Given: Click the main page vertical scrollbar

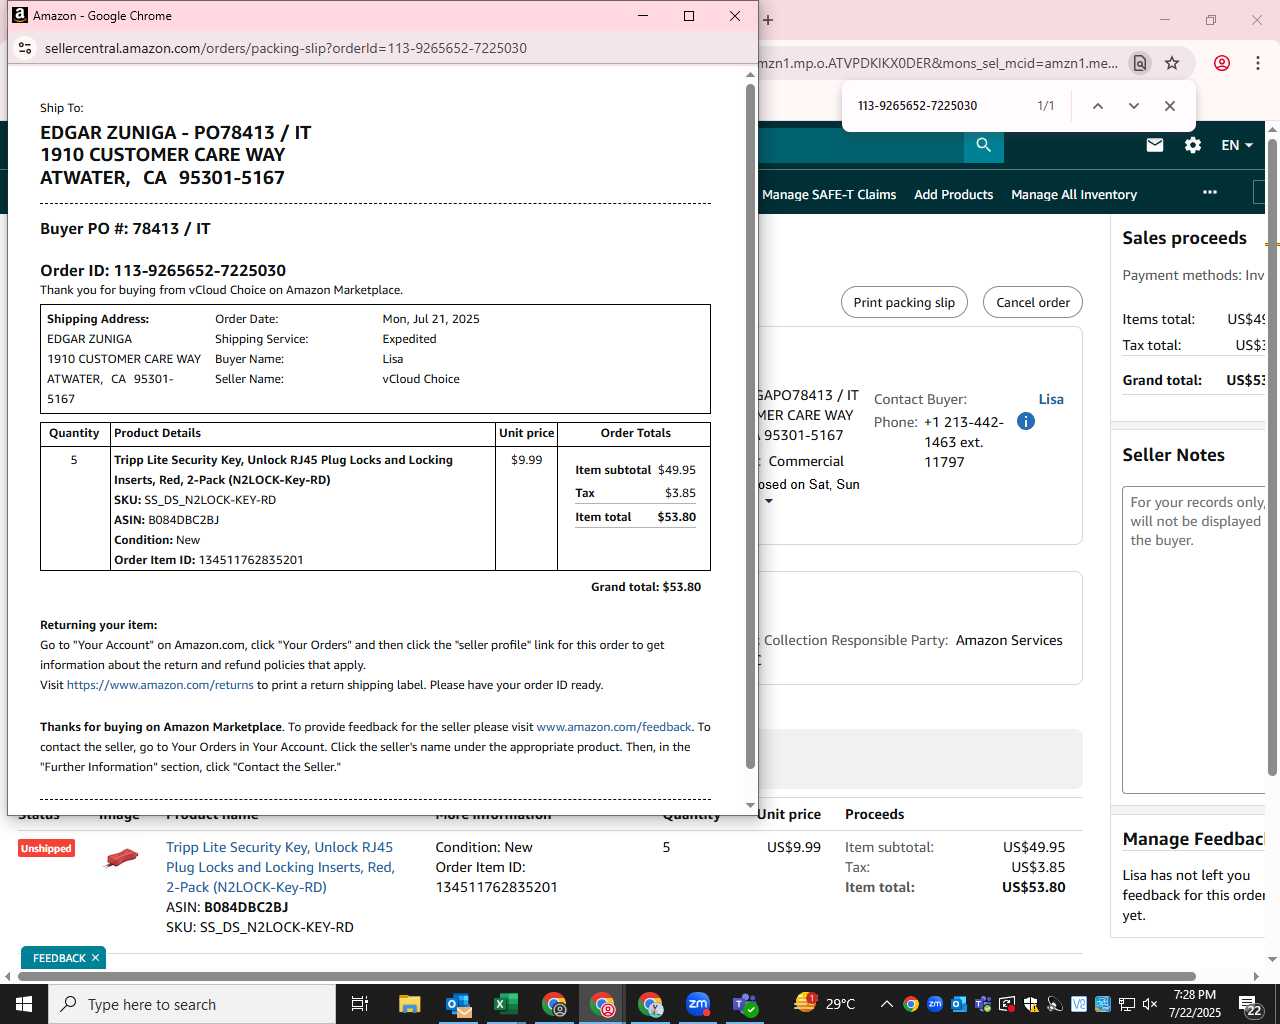Looking at the screenshot, I should point(1272,457).
